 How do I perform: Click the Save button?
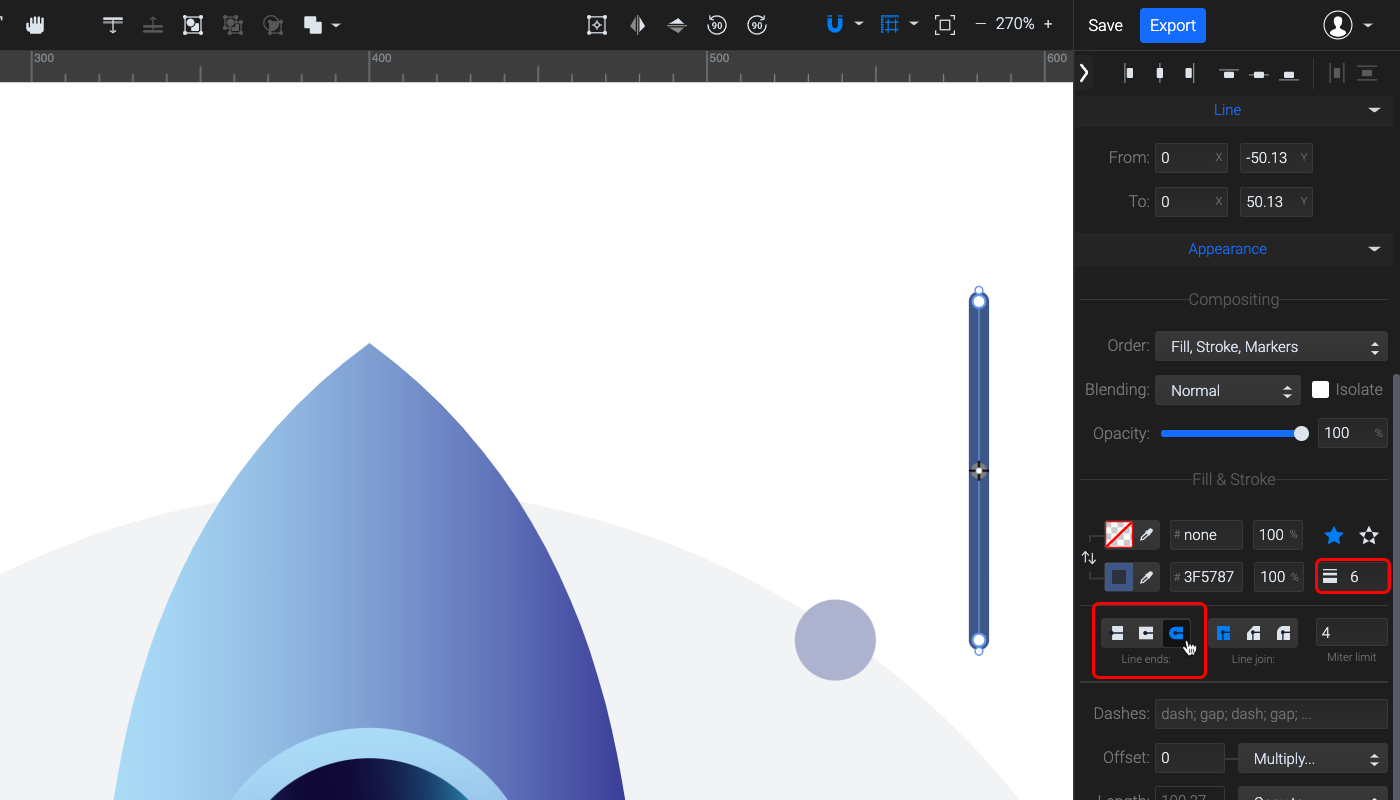pos(1105,25)
